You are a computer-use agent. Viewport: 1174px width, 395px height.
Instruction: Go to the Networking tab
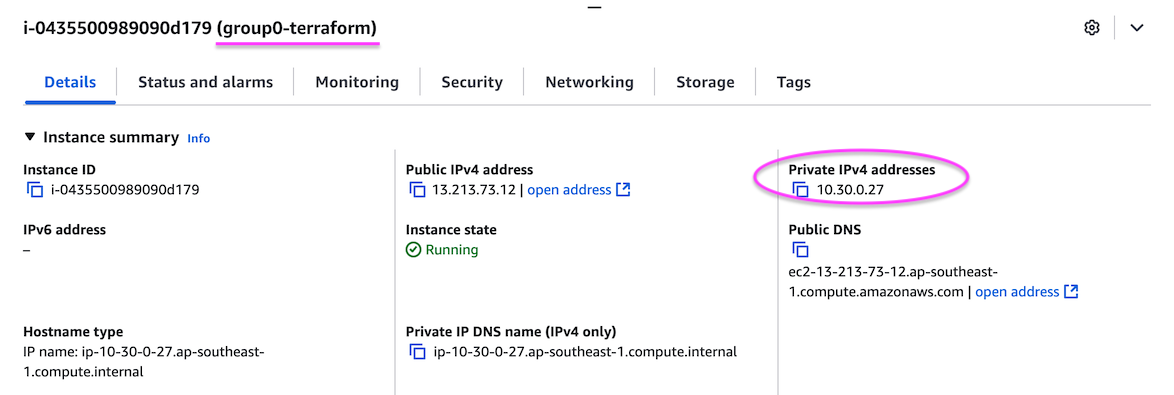[589, 82]
